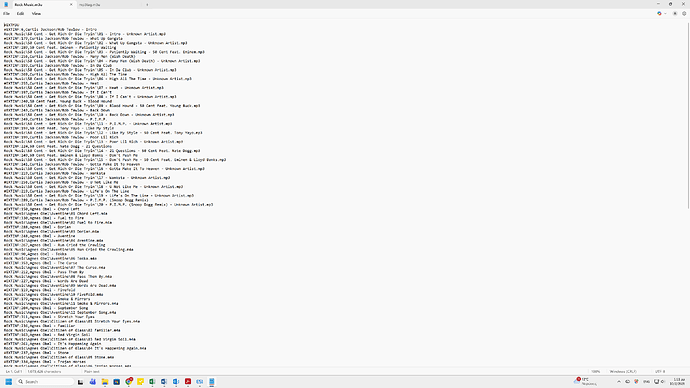Open the weather widget on the taskbar
690x388 pixels.
click(x=586, y=381)
